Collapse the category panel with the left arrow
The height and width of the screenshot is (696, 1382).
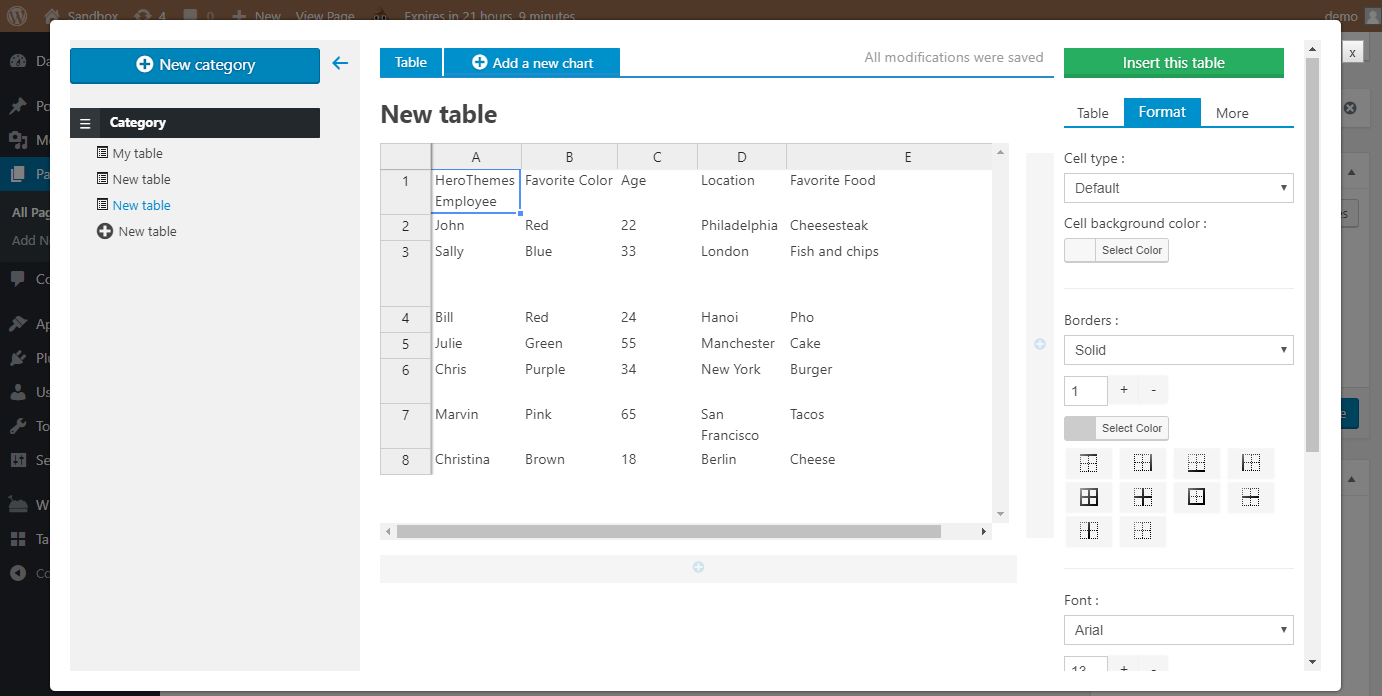point(340,64)
